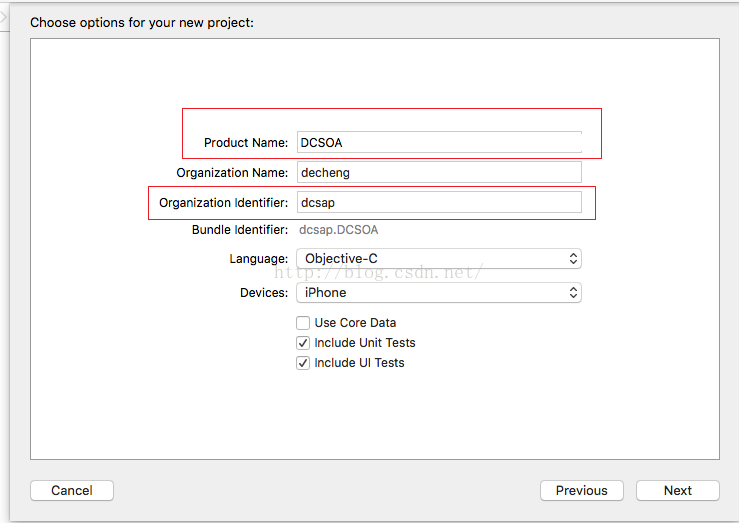
Task: Click the up-down arrows on Devices popup
Action: [x=573, y=293]
